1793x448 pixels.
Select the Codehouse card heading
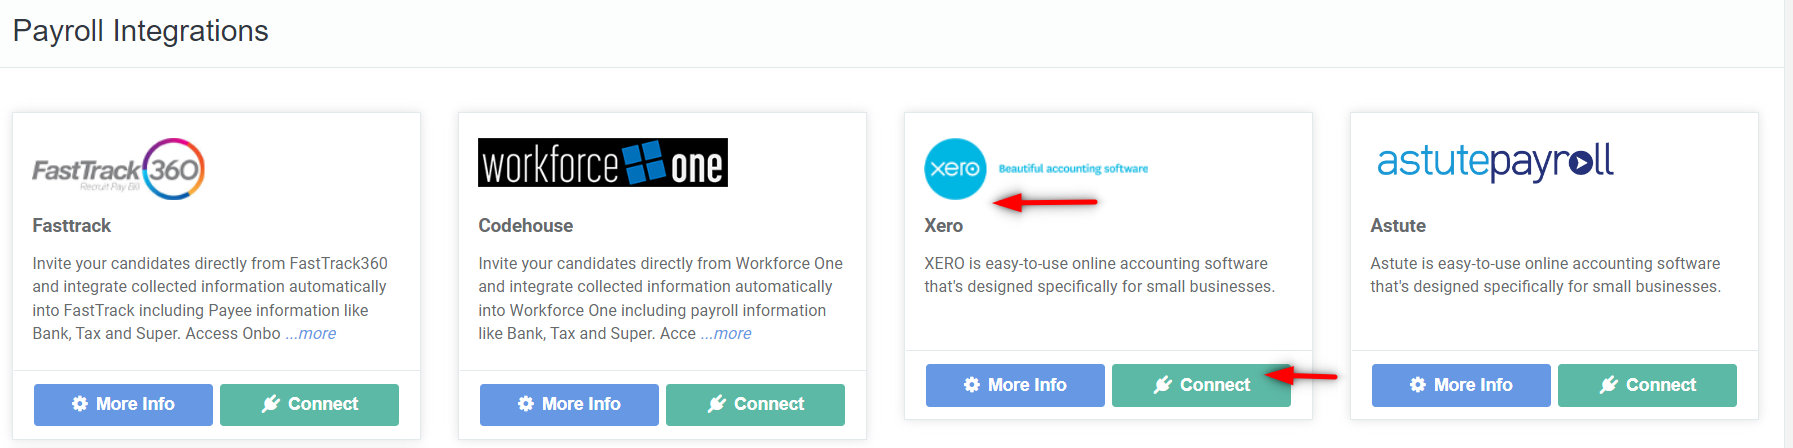pos(526,226)
